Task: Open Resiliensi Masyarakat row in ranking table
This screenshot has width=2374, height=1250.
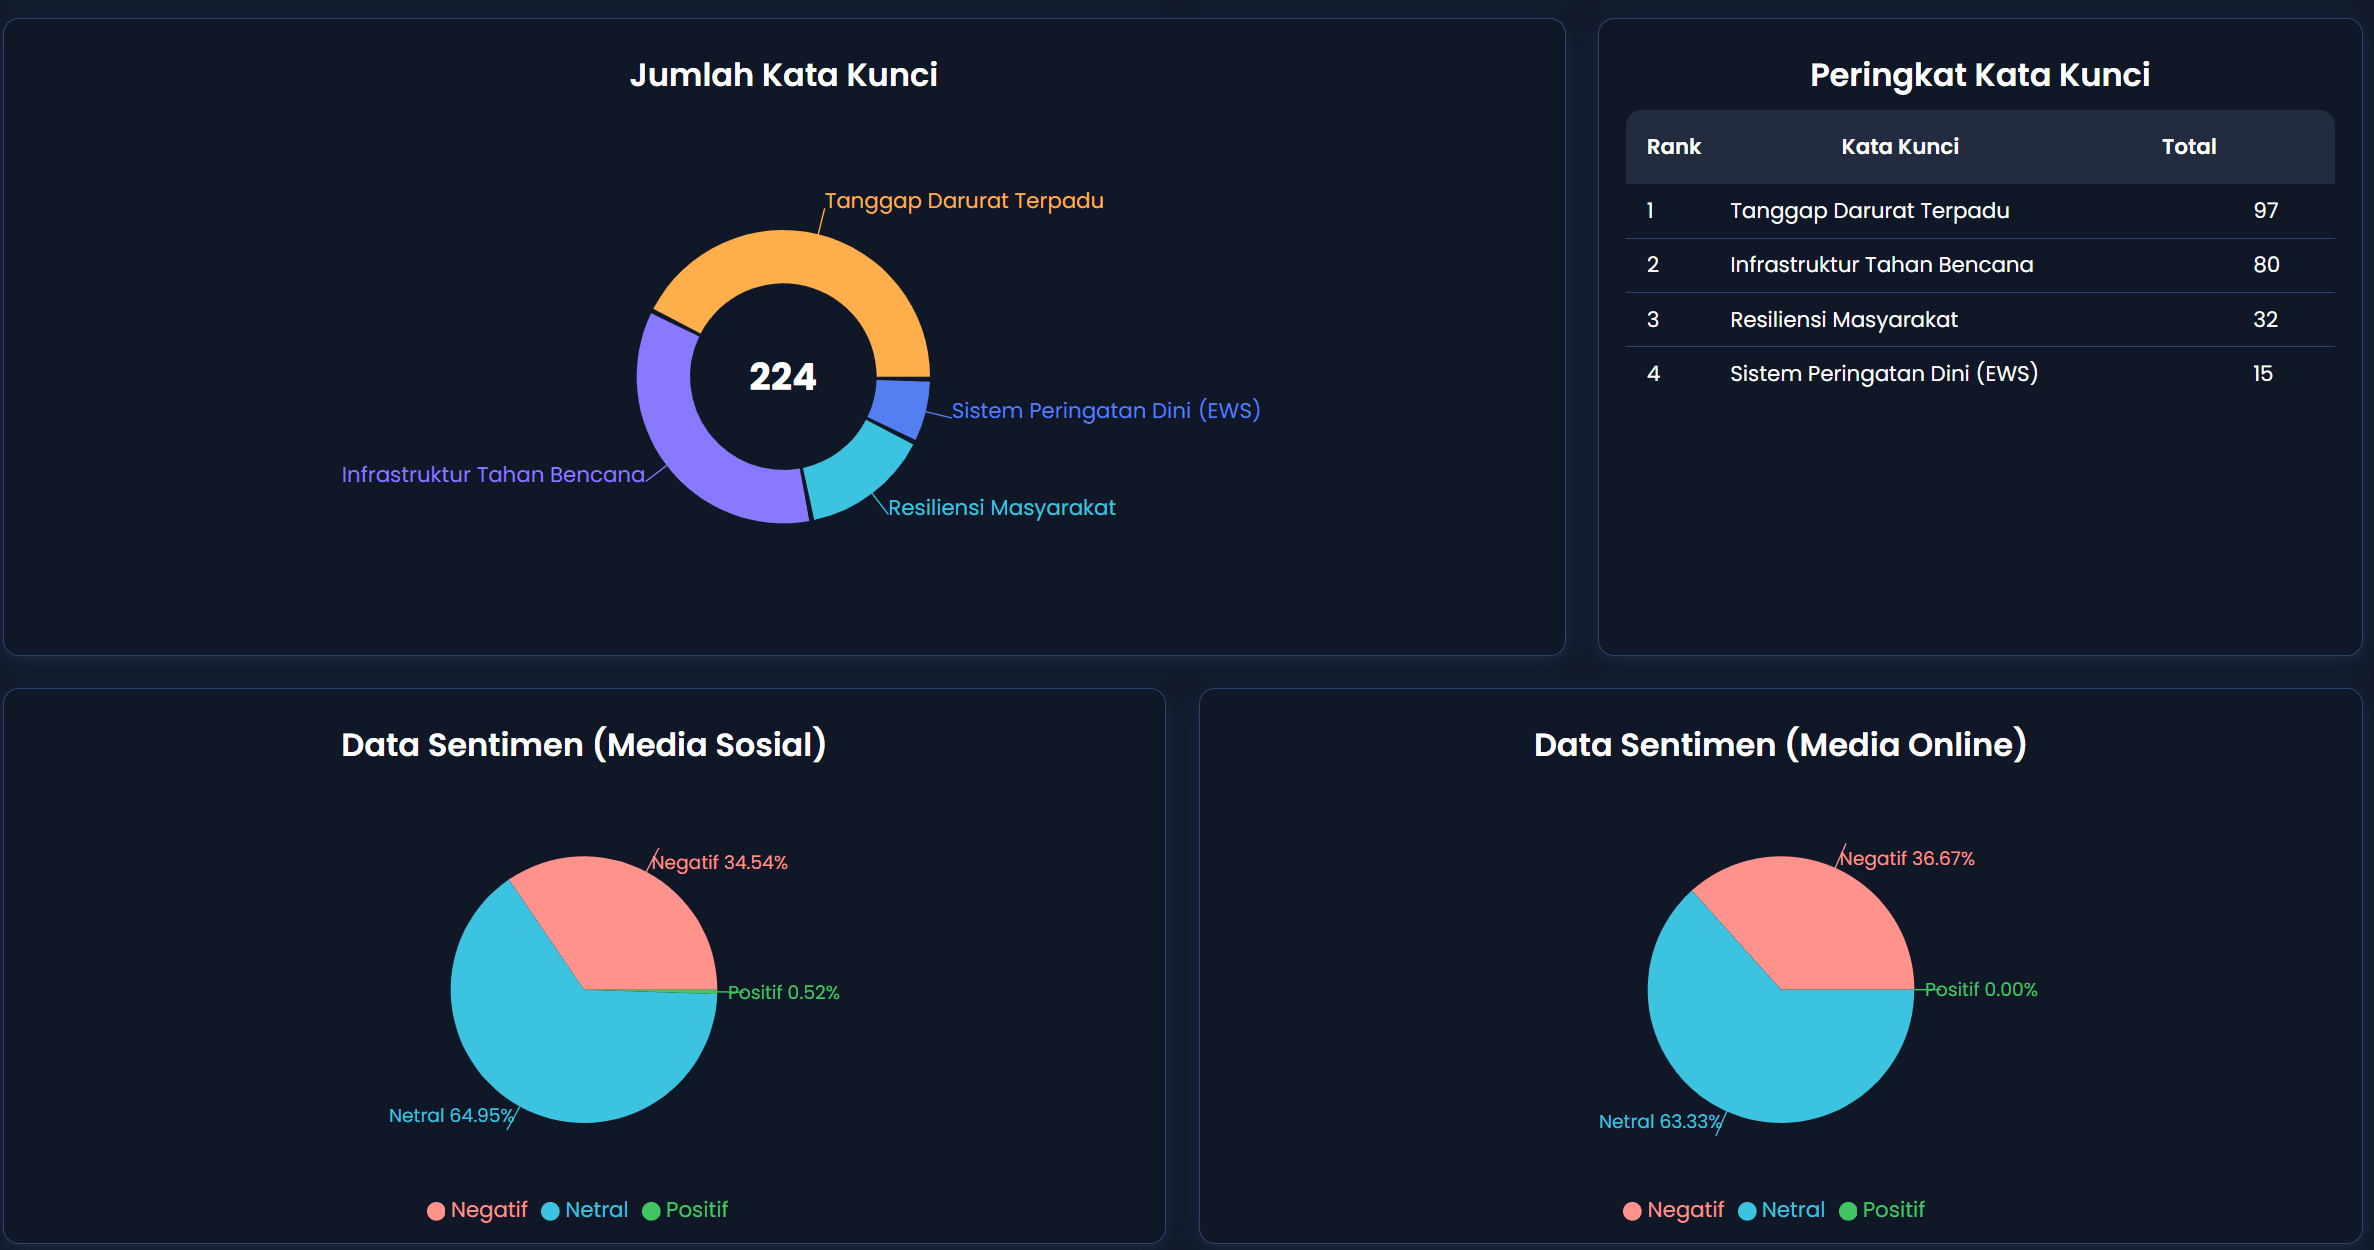Action: (1843, 320)
